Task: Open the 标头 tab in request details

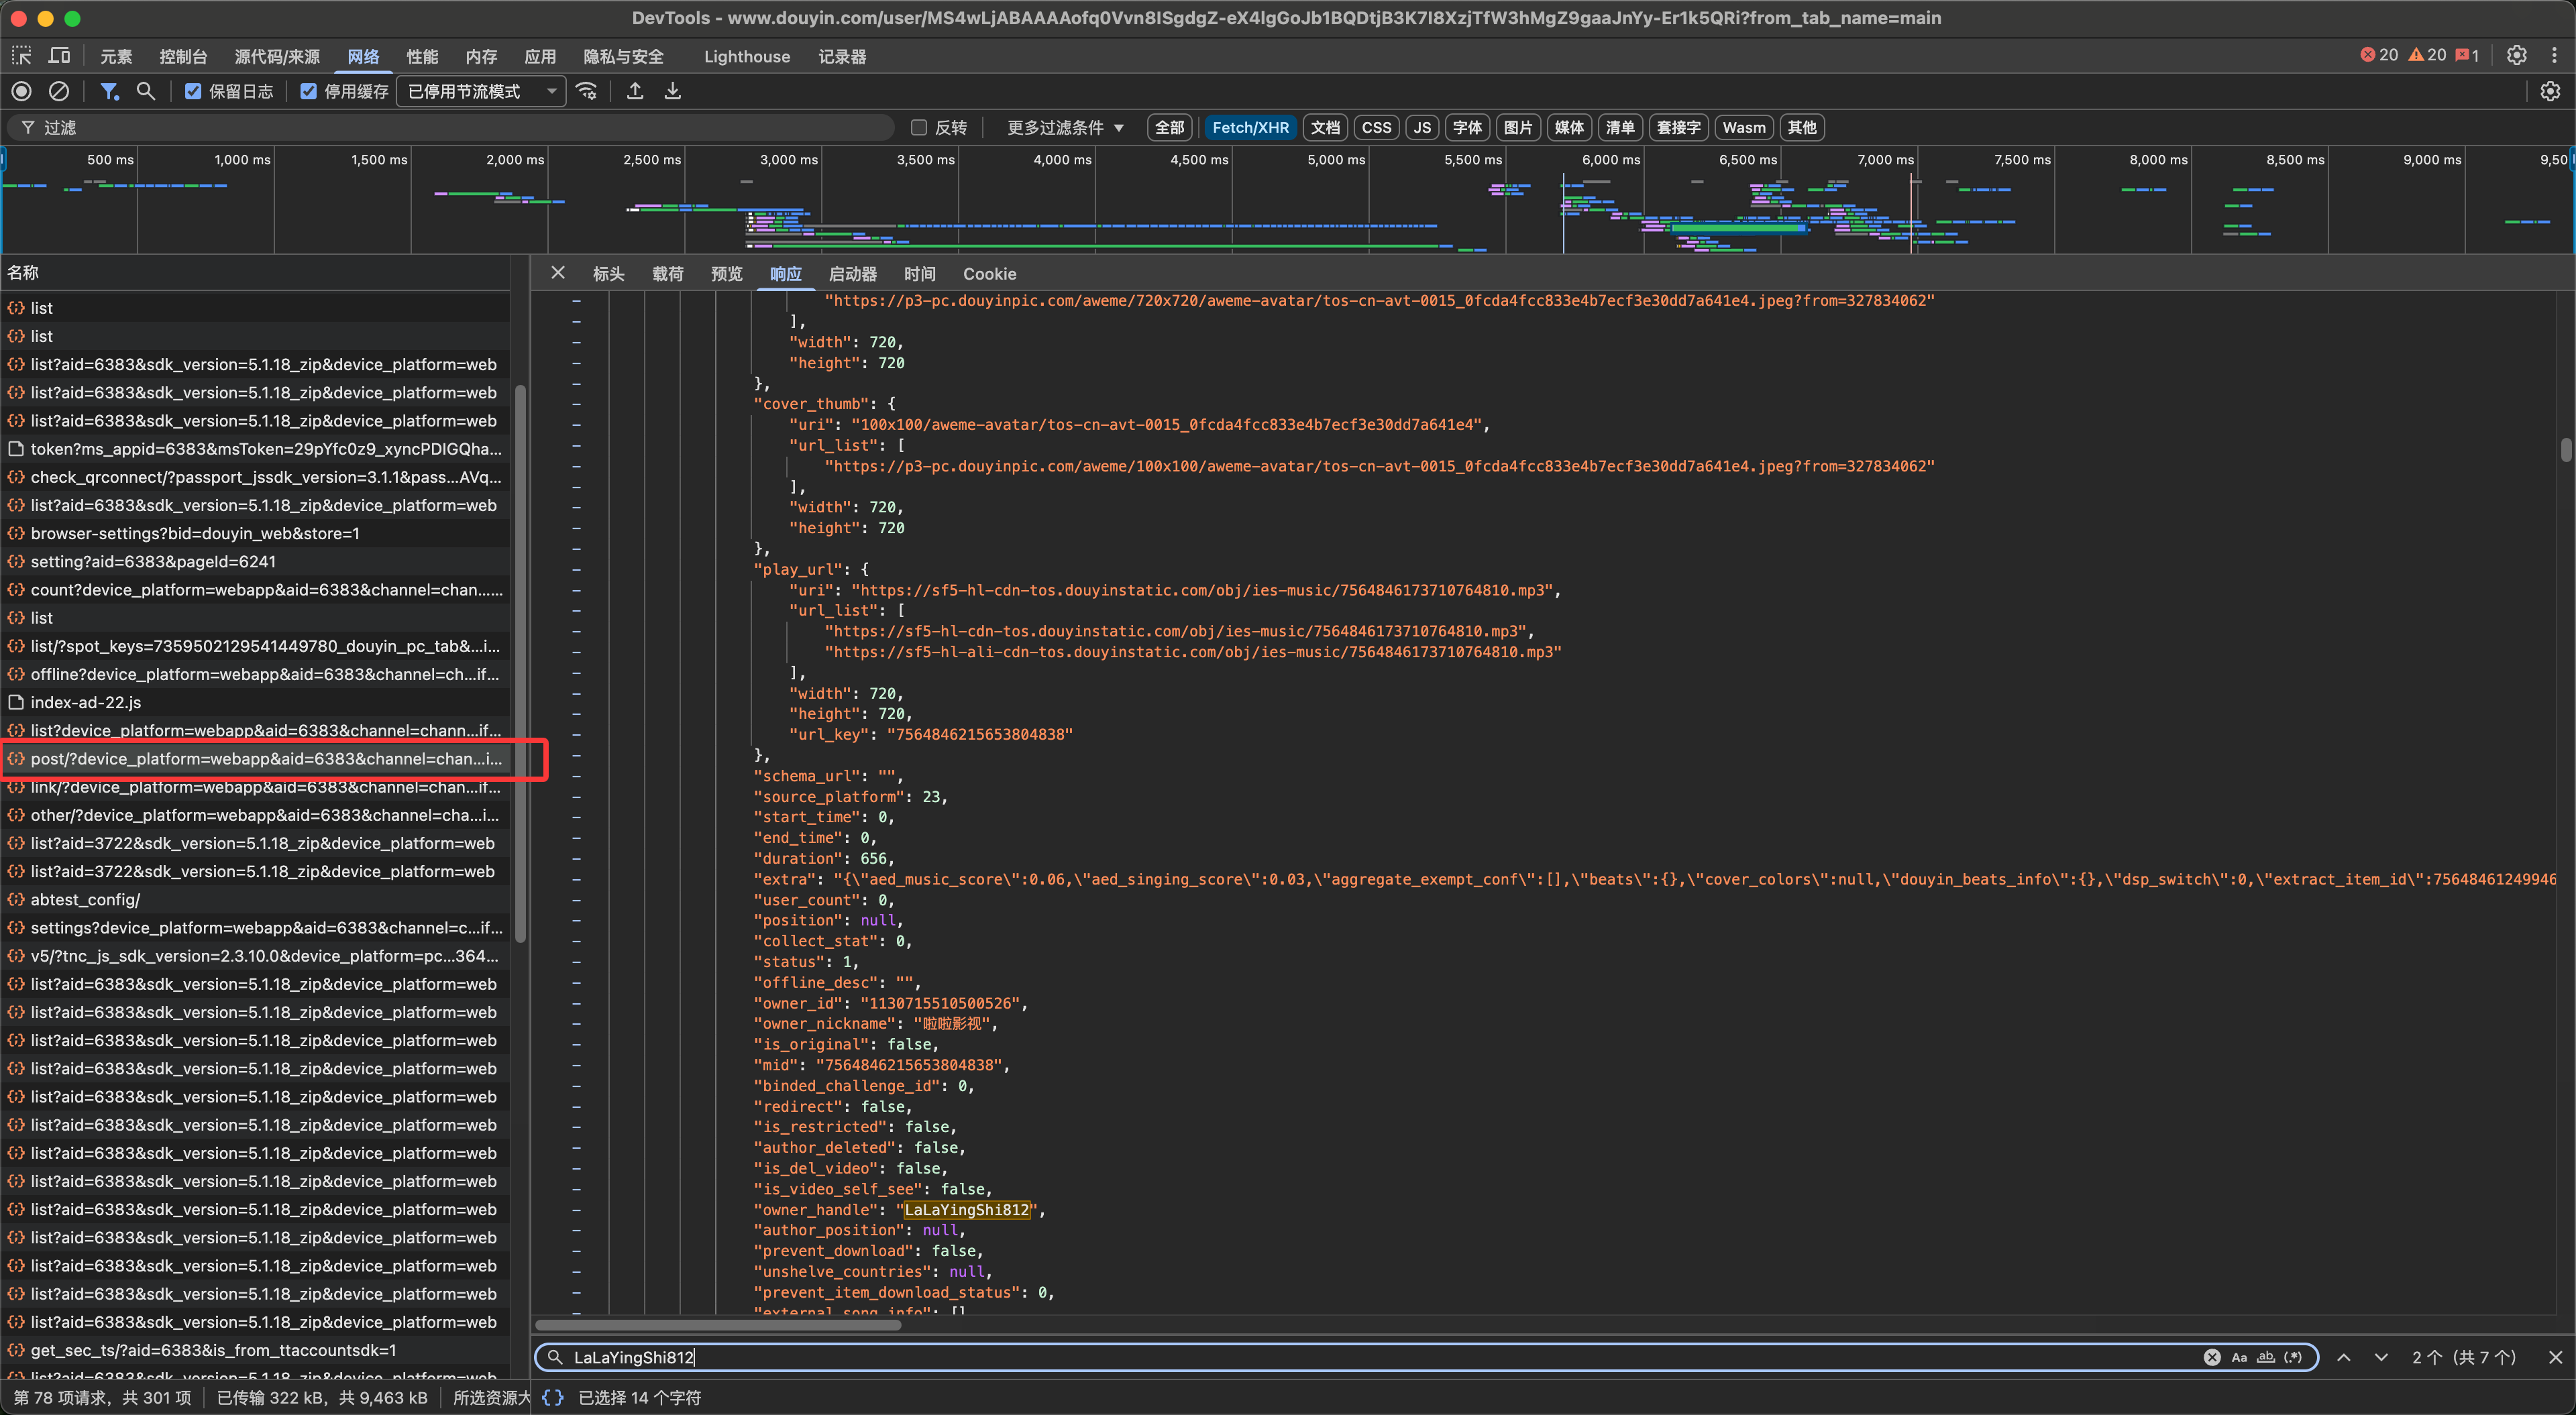Action: pyautogui.click(x=608, y=273)
